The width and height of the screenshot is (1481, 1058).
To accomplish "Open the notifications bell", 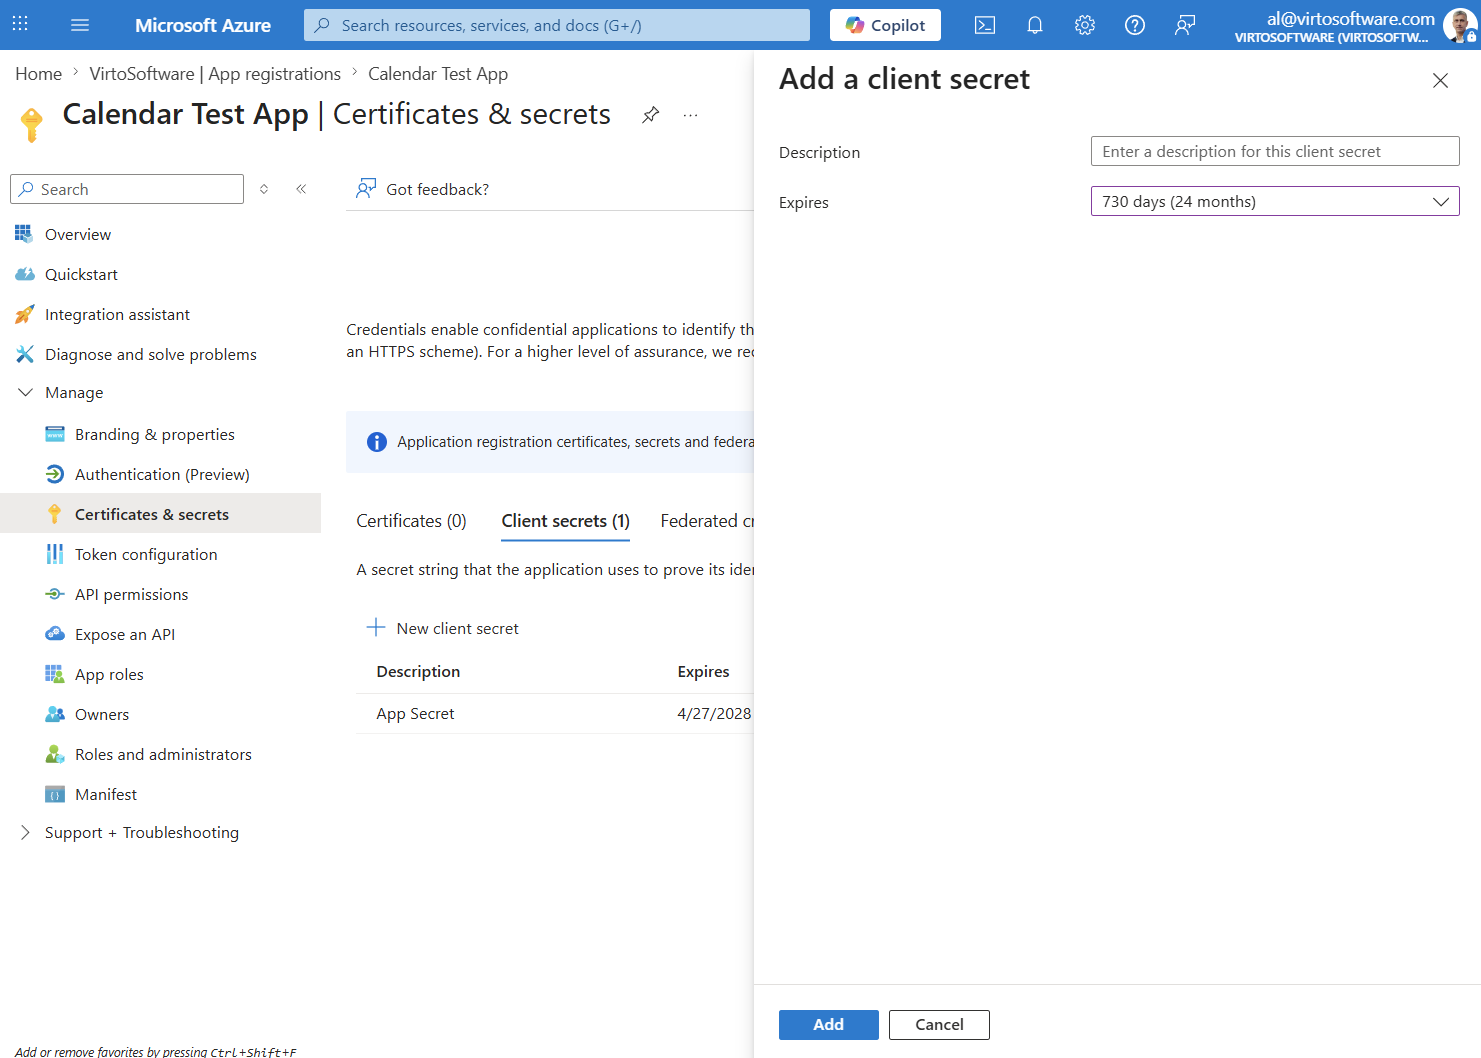I will (1035, 25).
